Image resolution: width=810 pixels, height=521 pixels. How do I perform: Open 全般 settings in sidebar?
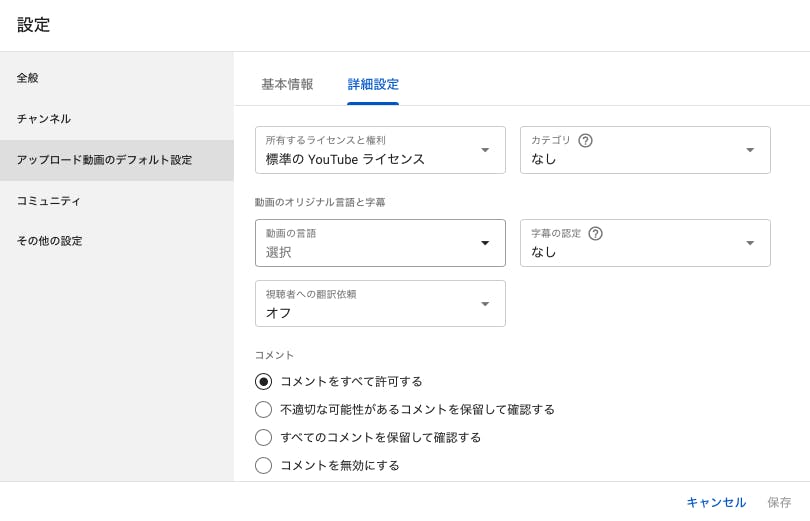(28, 78)
